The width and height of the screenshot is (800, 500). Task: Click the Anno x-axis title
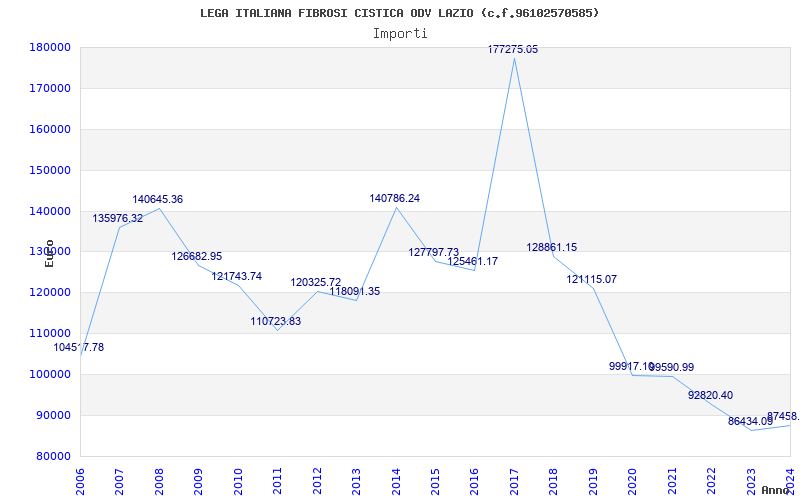776,490
